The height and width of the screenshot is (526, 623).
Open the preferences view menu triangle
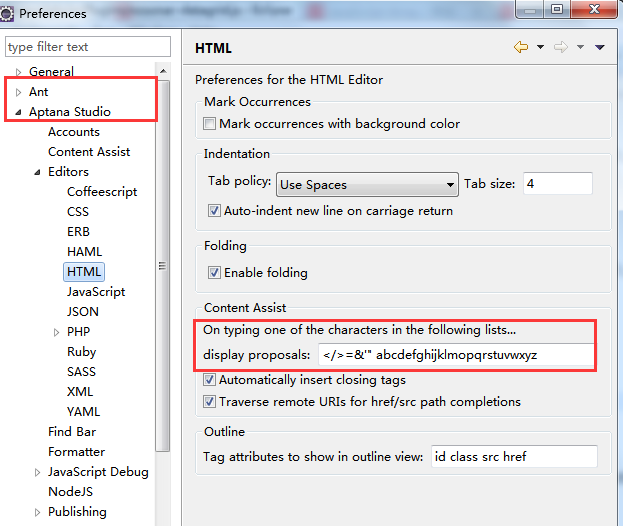(600, 47)
